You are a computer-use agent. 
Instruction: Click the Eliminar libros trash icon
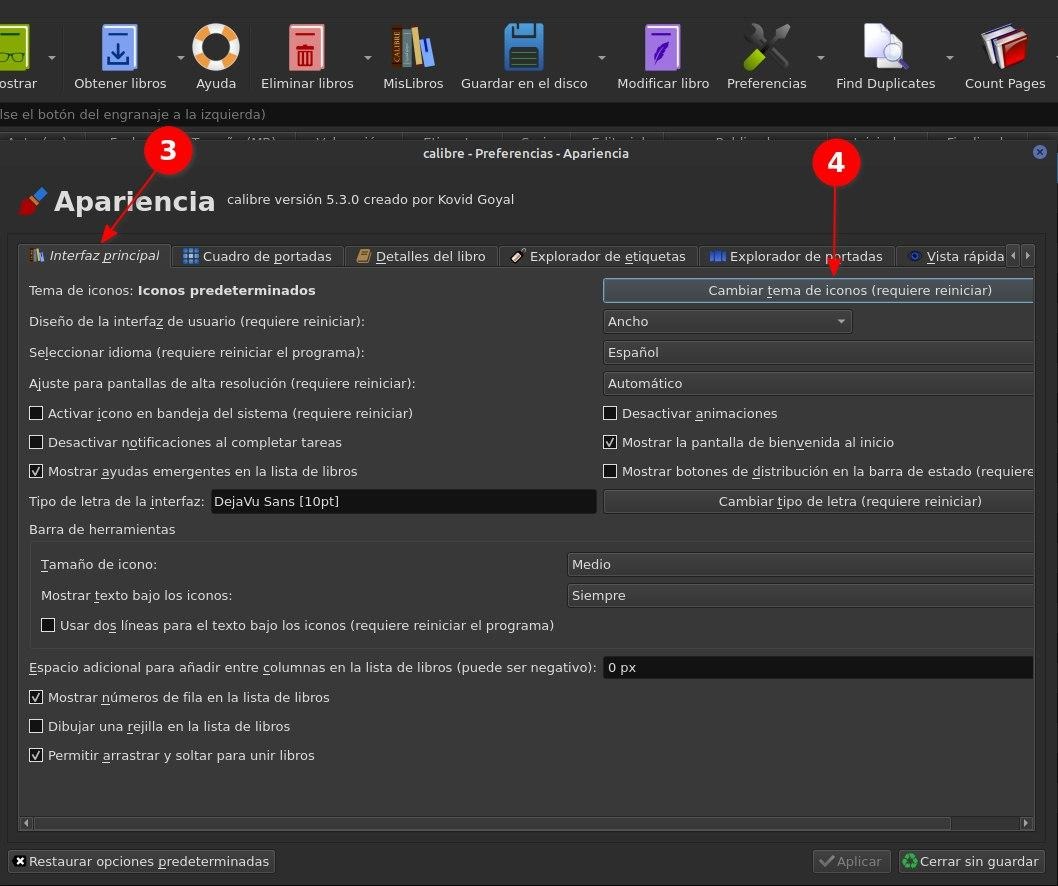(x=306, y=48)
